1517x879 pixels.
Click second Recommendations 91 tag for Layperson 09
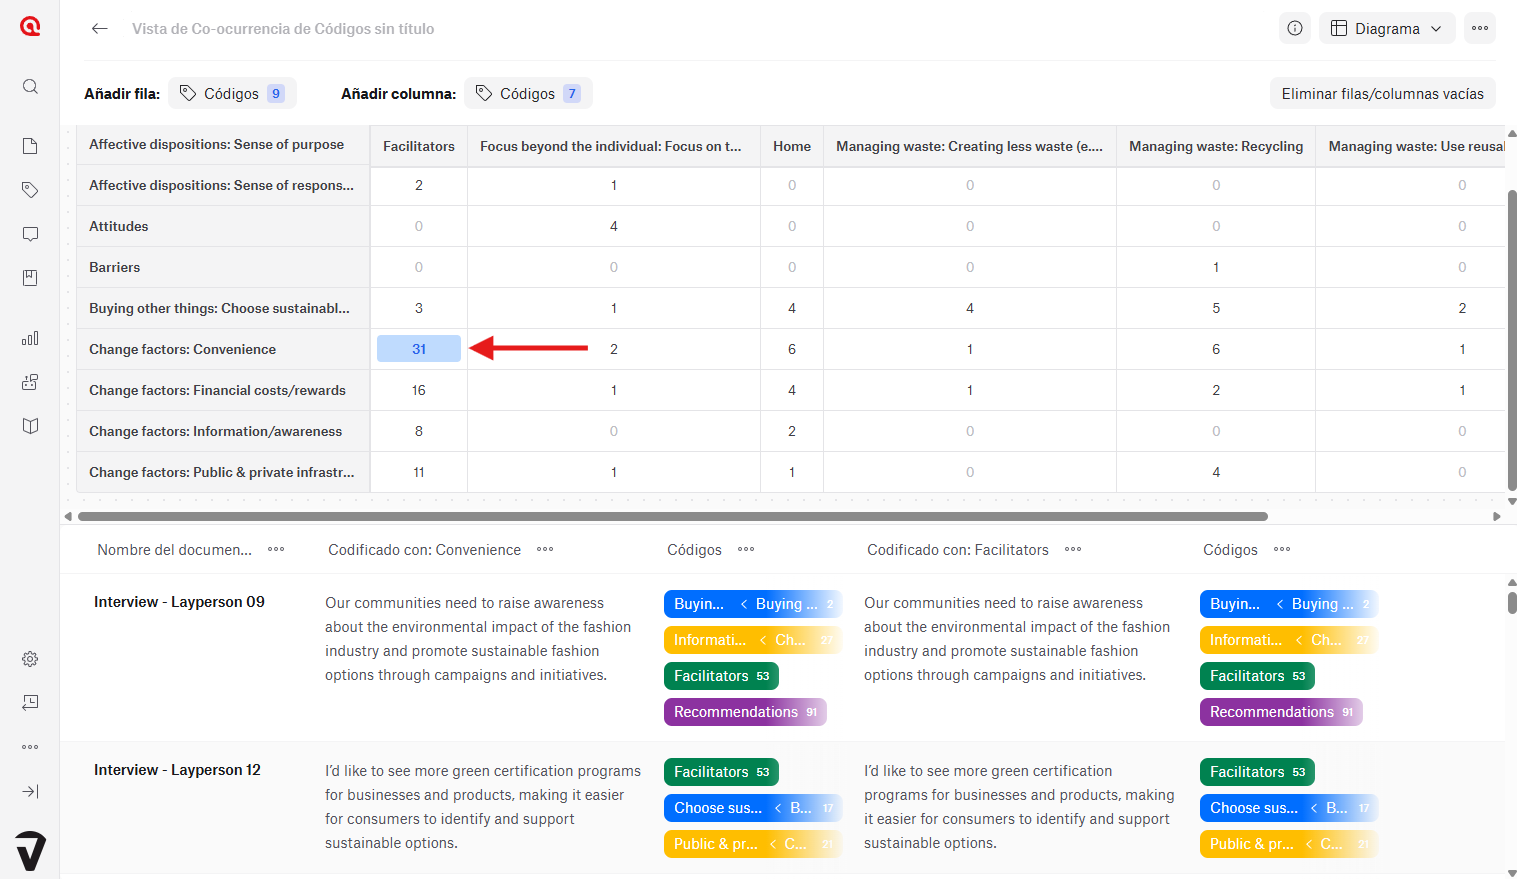1281,712
